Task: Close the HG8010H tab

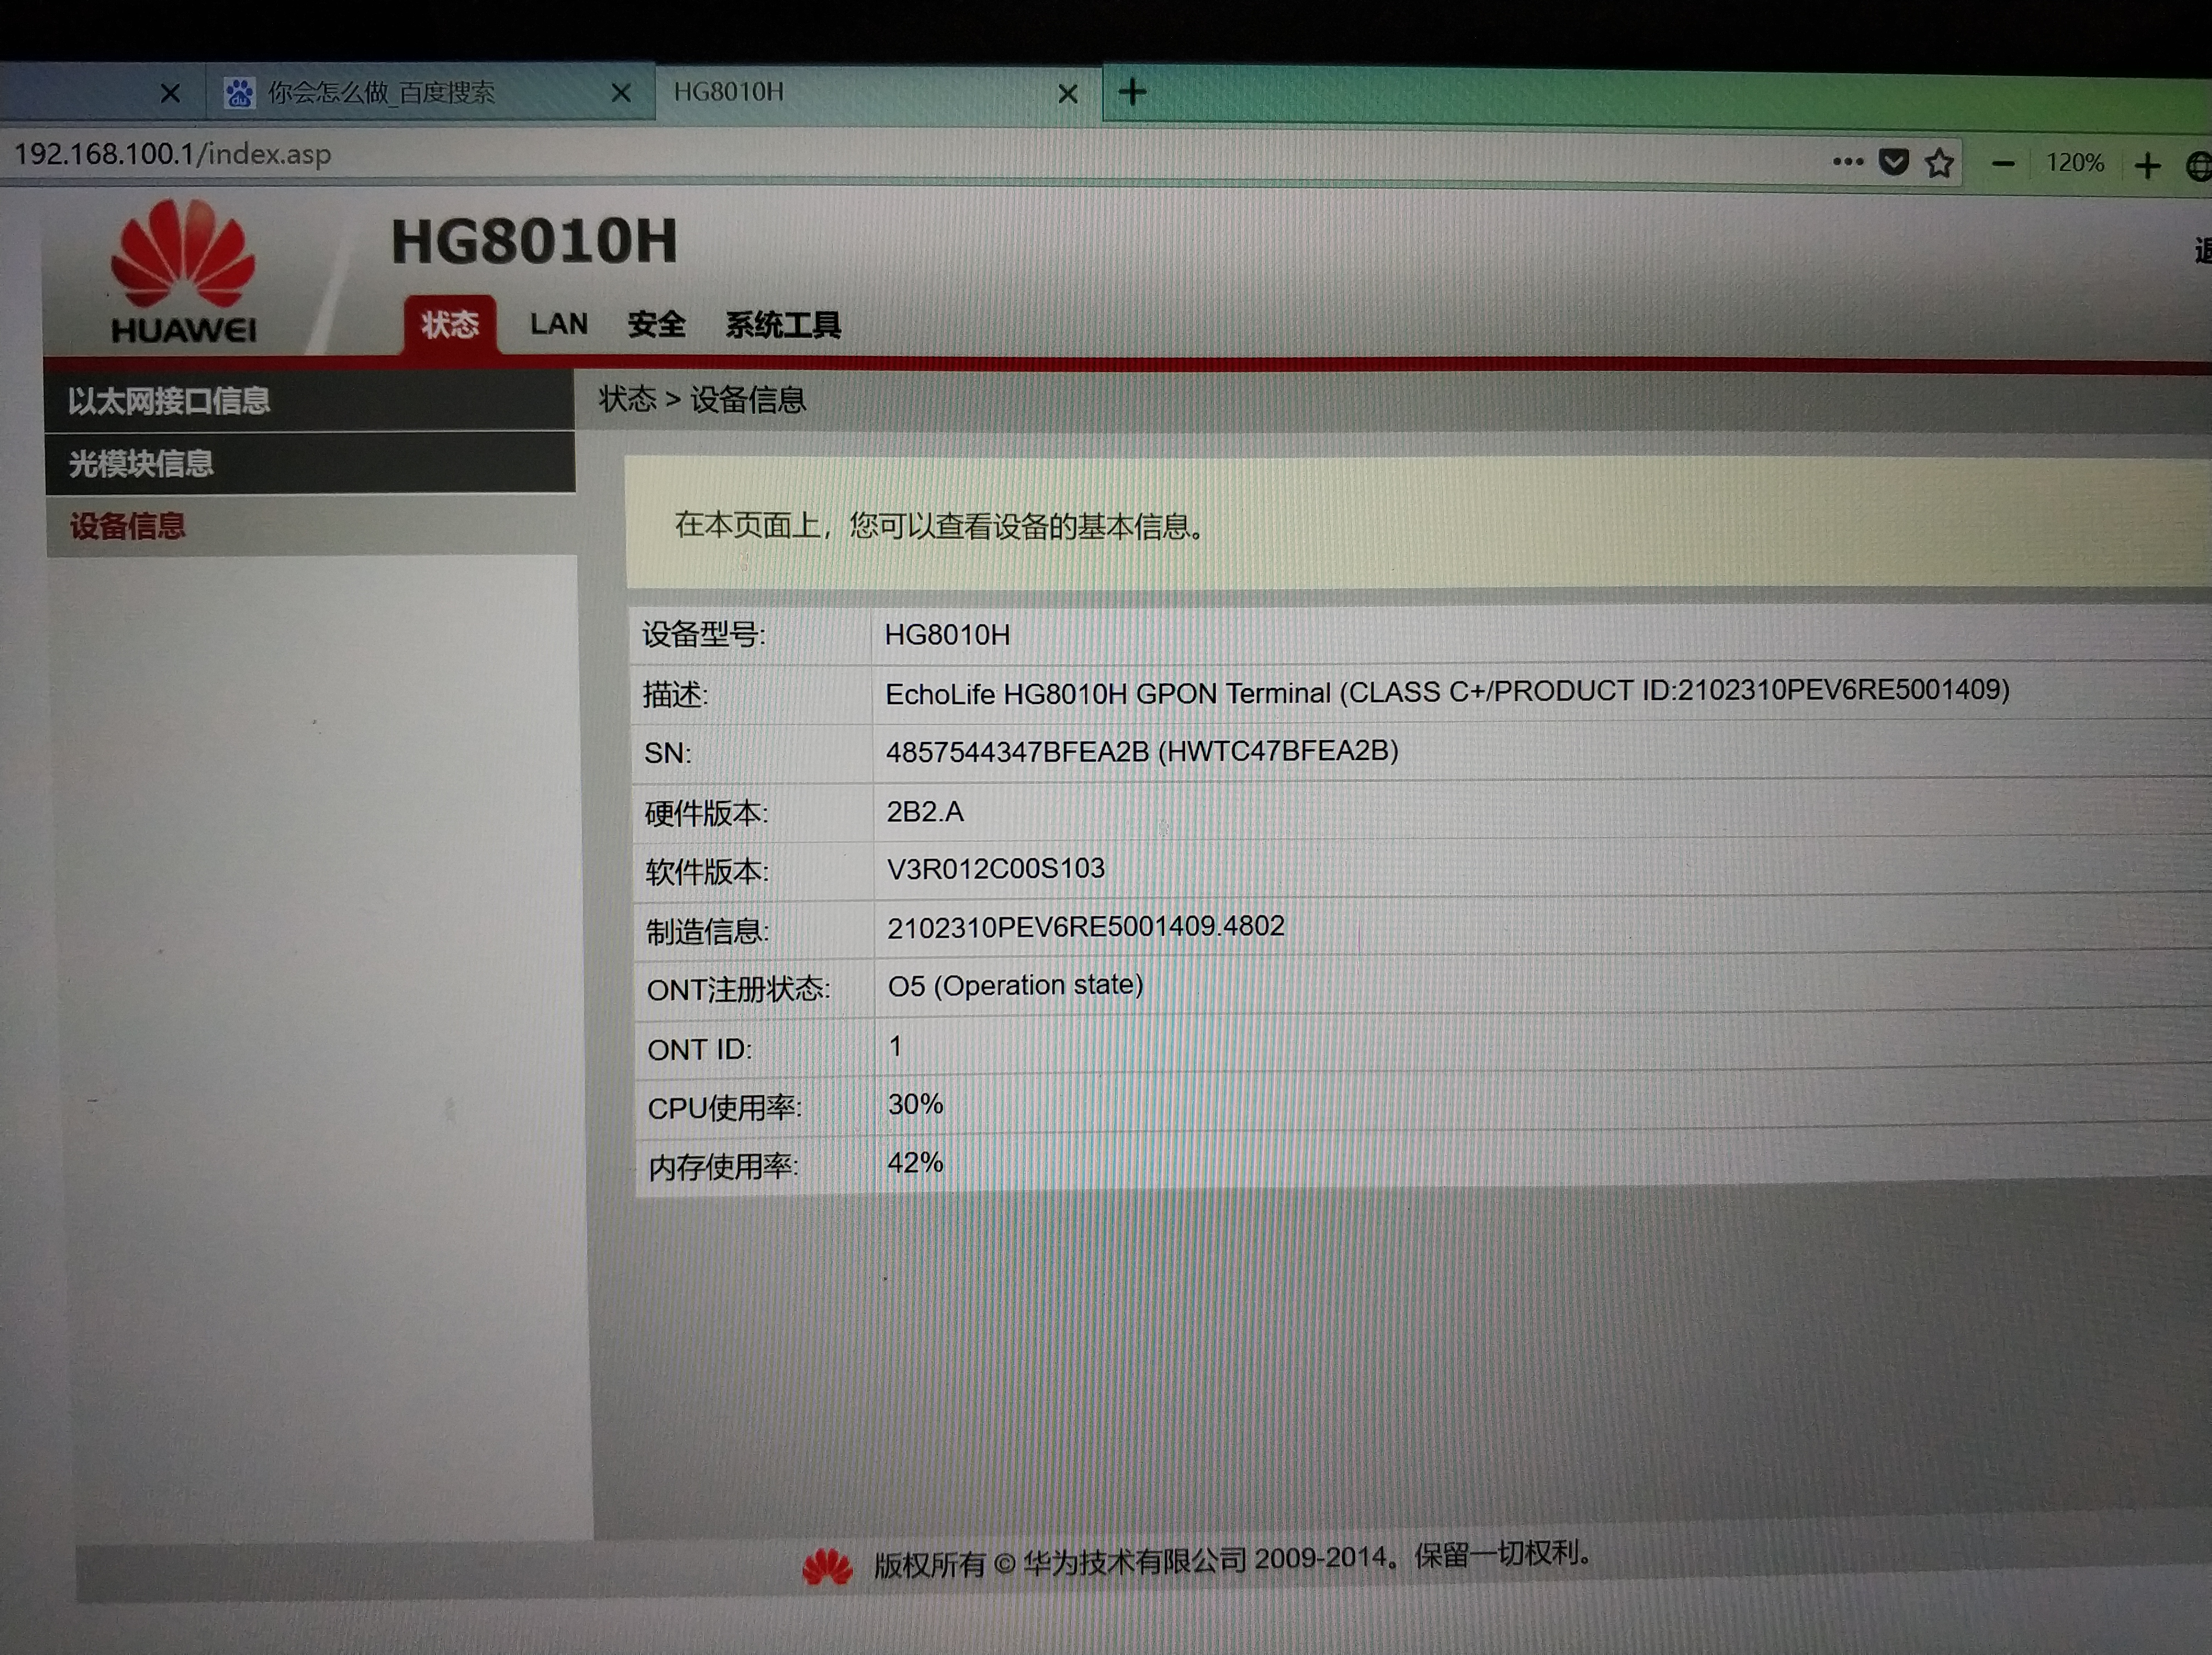Action: click(1067, 94)
